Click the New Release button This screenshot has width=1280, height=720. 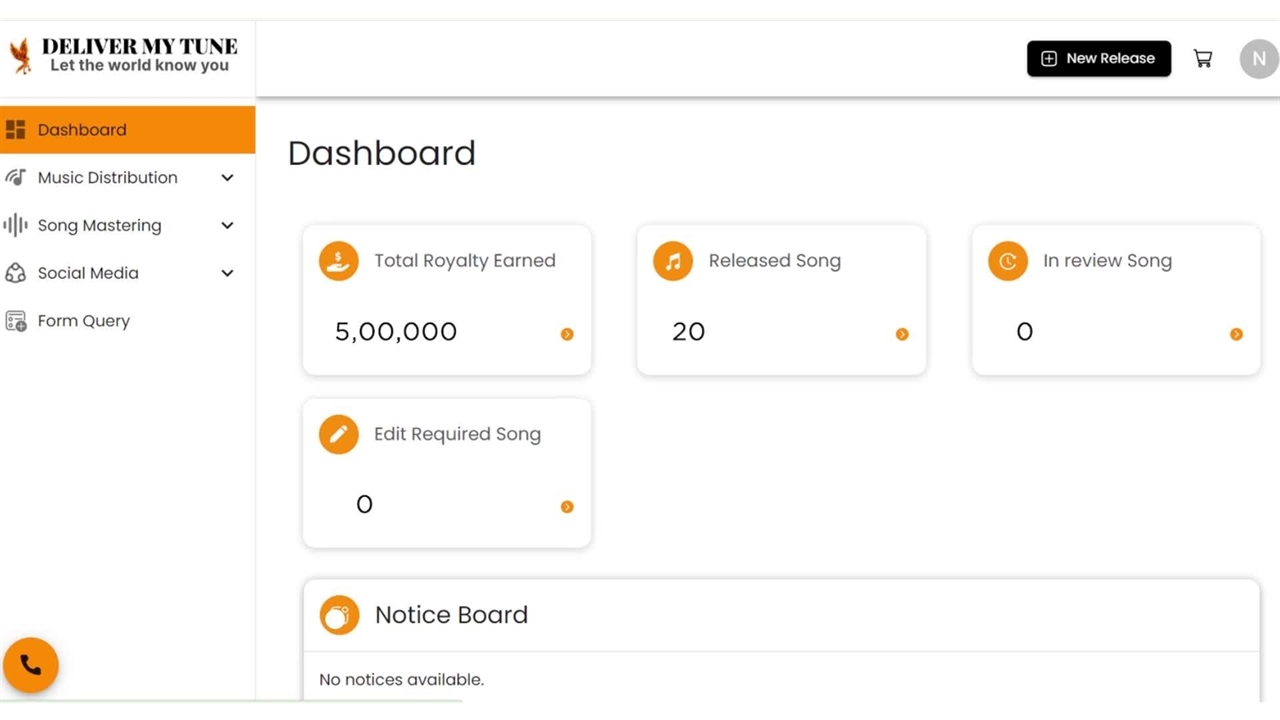(1098, 59)
